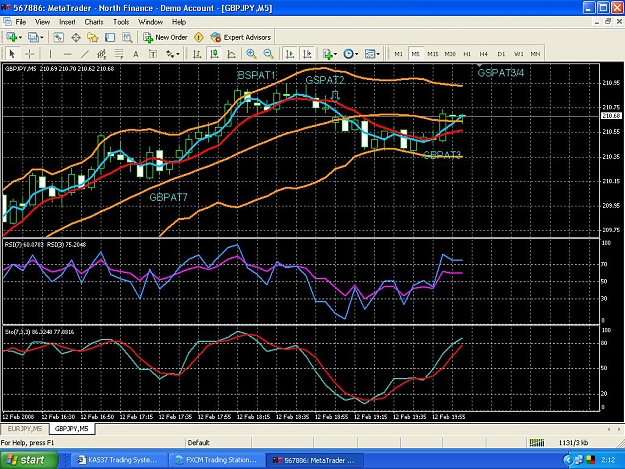Toggle the Terminal window icon
Screen dimensions: 625x469
[110, 37]
